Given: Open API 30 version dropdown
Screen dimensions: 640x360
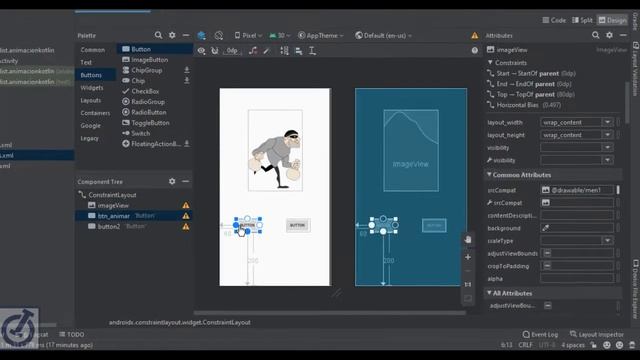Looking at the screenshot, I should coord(280,36).
